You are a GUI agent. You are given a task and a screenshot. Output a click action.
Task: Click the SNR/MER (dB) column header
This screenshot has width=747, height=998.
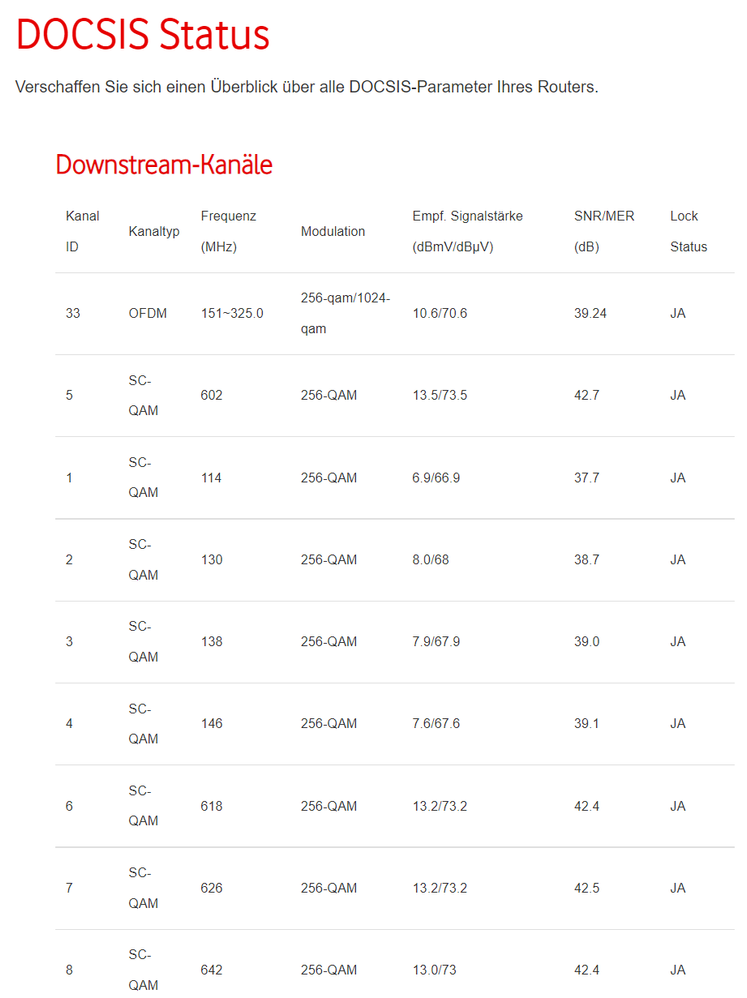(x=604, y=231)
